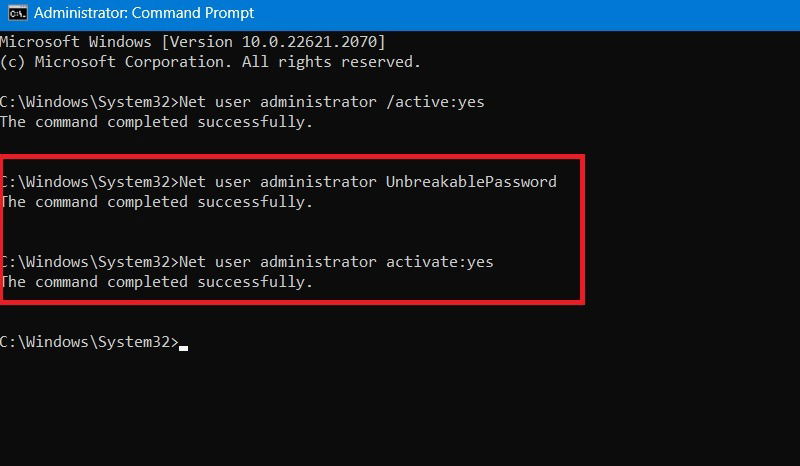
Task: Click the success message under activate:yes command
Action: pyautogui.click(x=156, y=282)
